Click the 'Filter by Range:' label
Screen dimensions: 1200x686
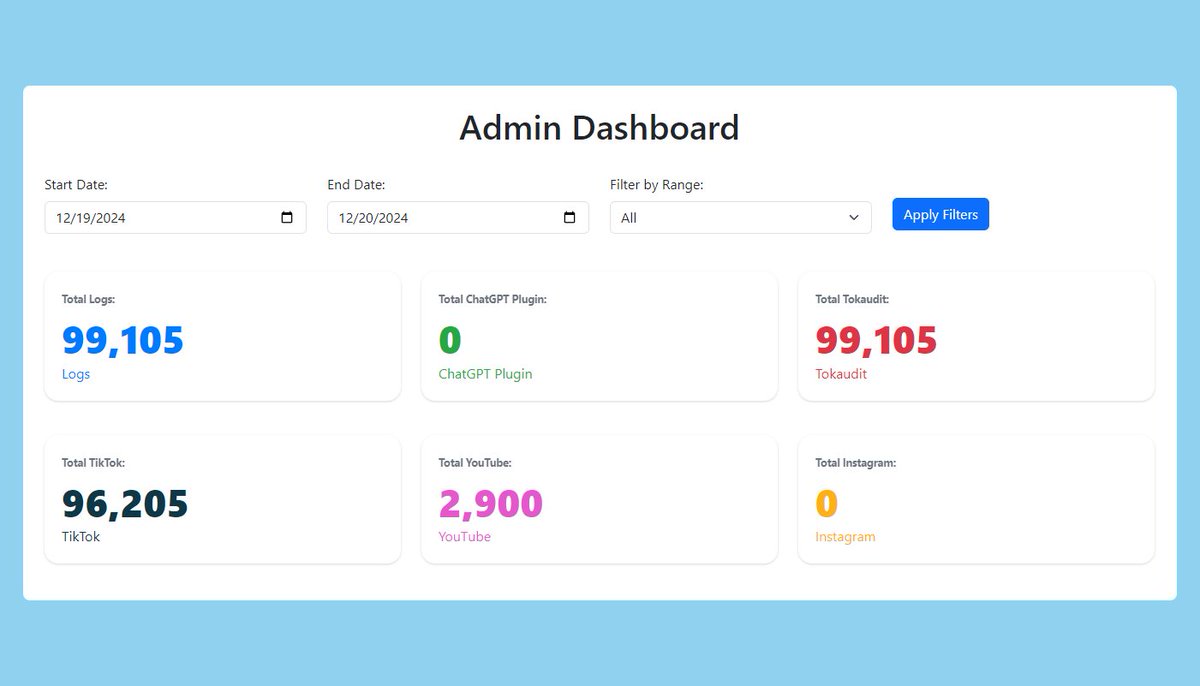click(x=657, y=185)
